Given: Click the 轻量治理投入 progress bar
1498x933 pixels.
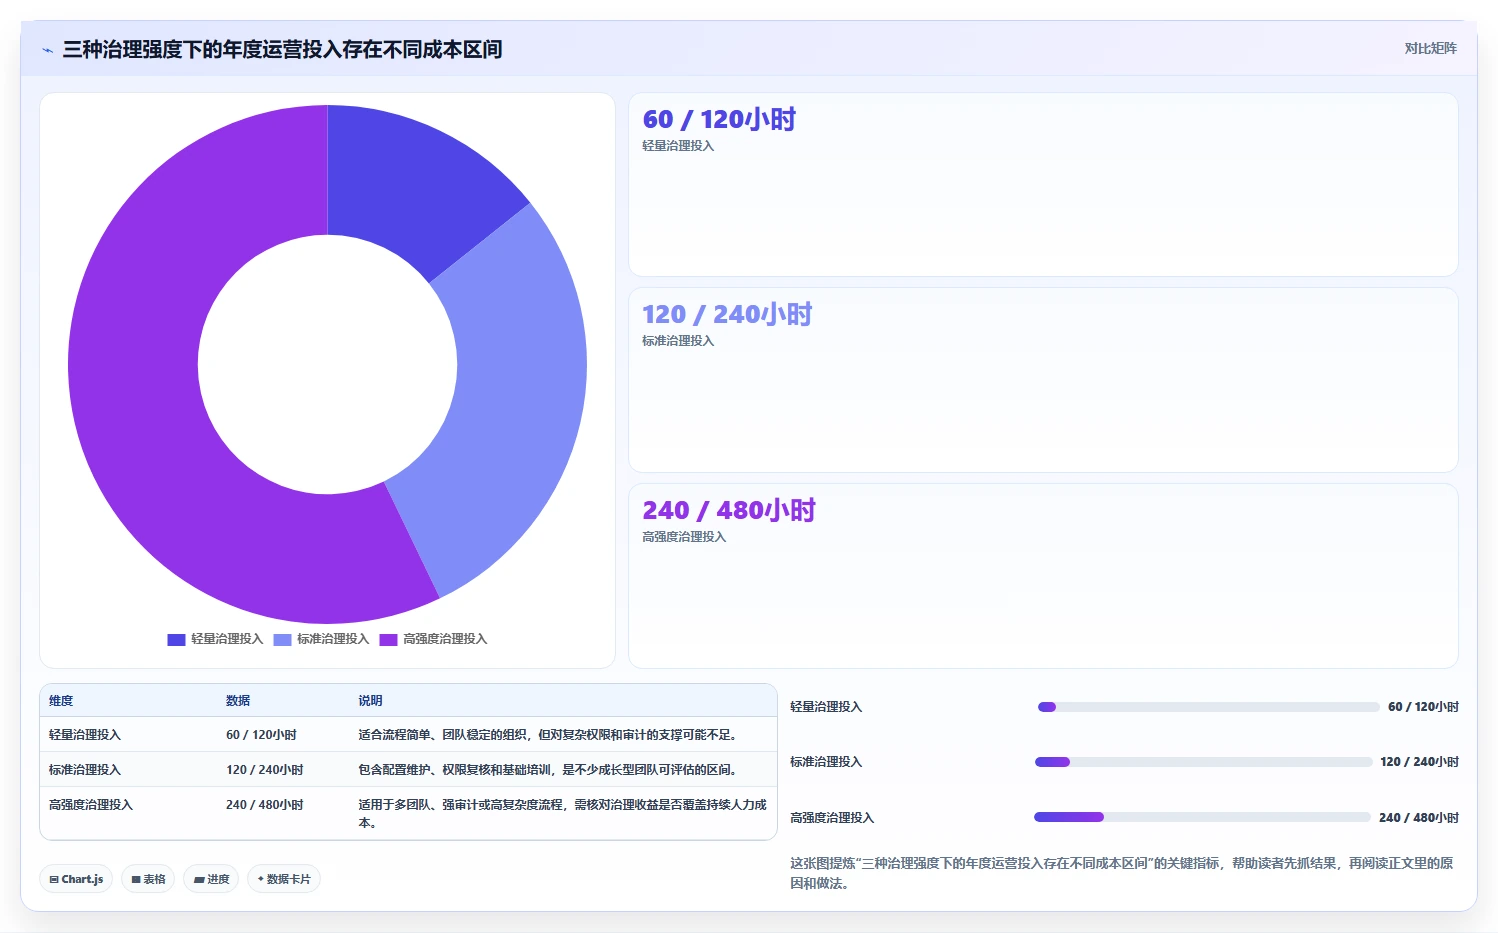Looking at the screenshot, I should coord(1208,707).
